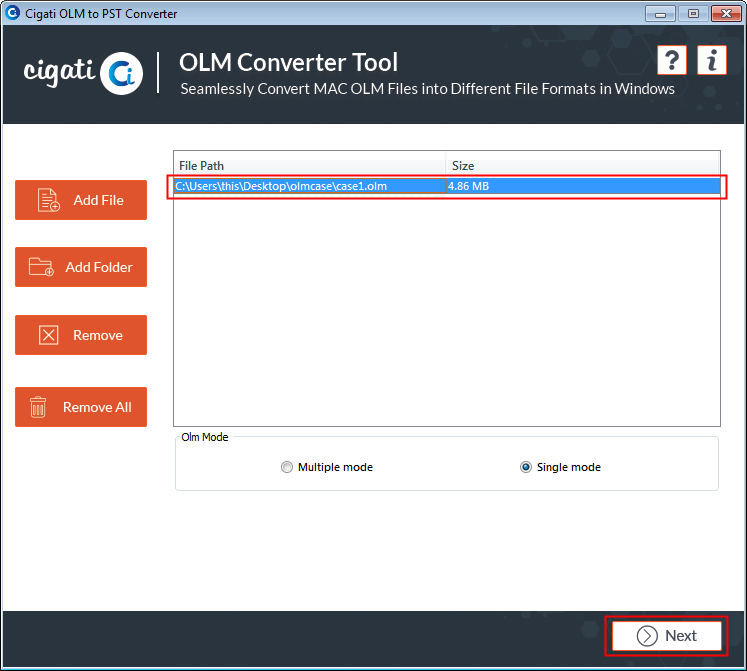Open the info icon in header
Screen dimensions: 747x671
(711, 61)
